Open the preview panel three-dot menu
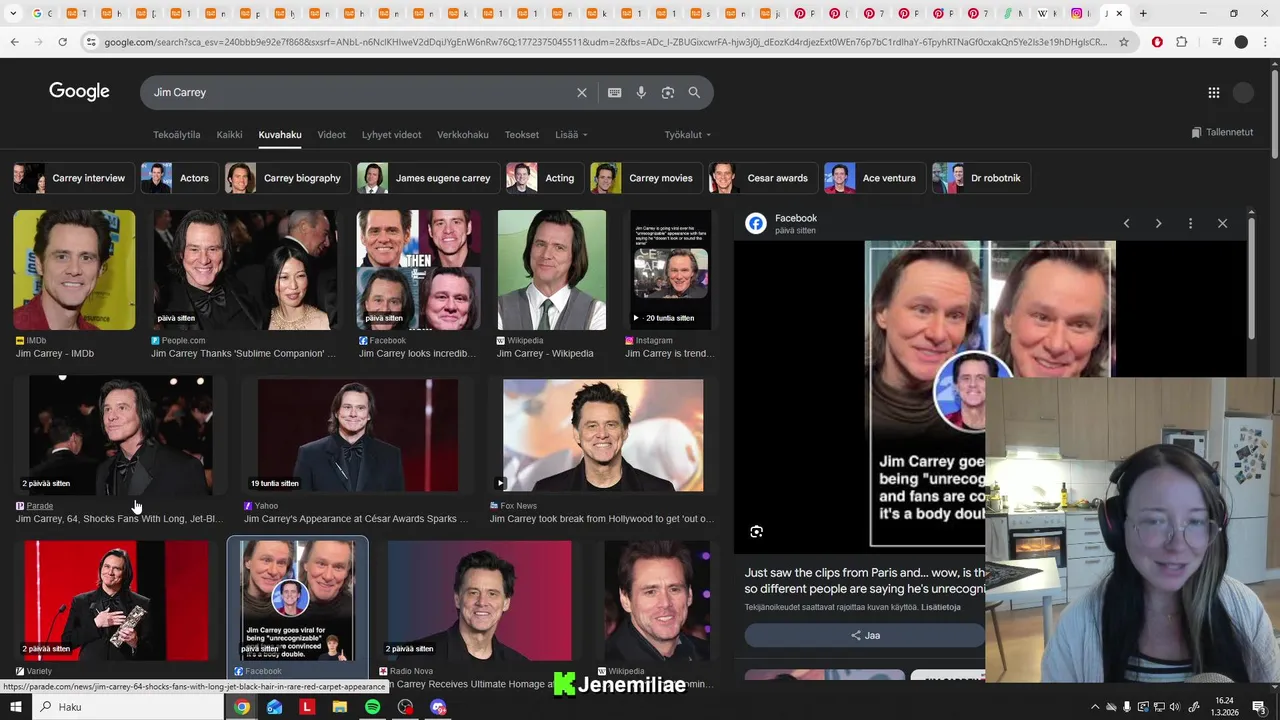The height and width of the screenshot is (720, 1280). (x=1190, y=223)
